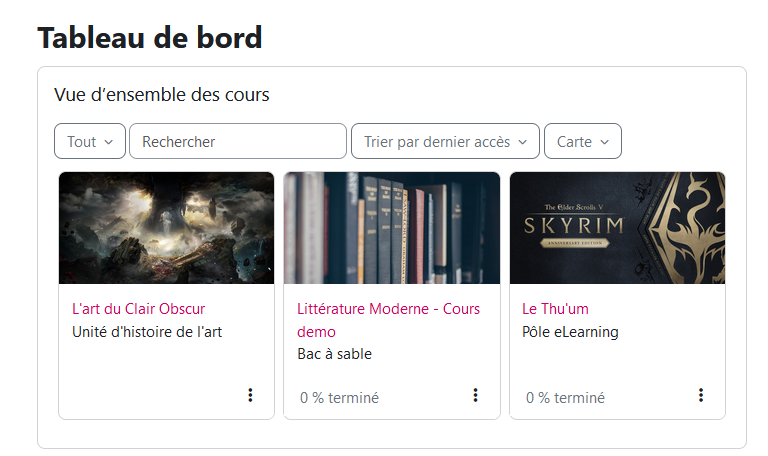Screen dimensions: 768x456
Task: Go to the Le Thu'um course link
Action: point(556,309)
